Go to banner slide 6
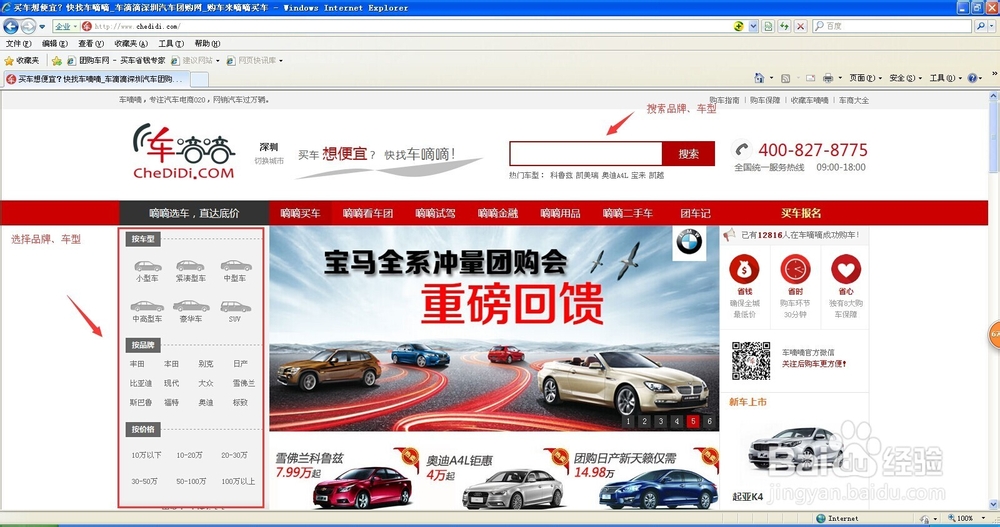Image resolution: width=1000 pixels, height=527 pixels. (709, 421)
